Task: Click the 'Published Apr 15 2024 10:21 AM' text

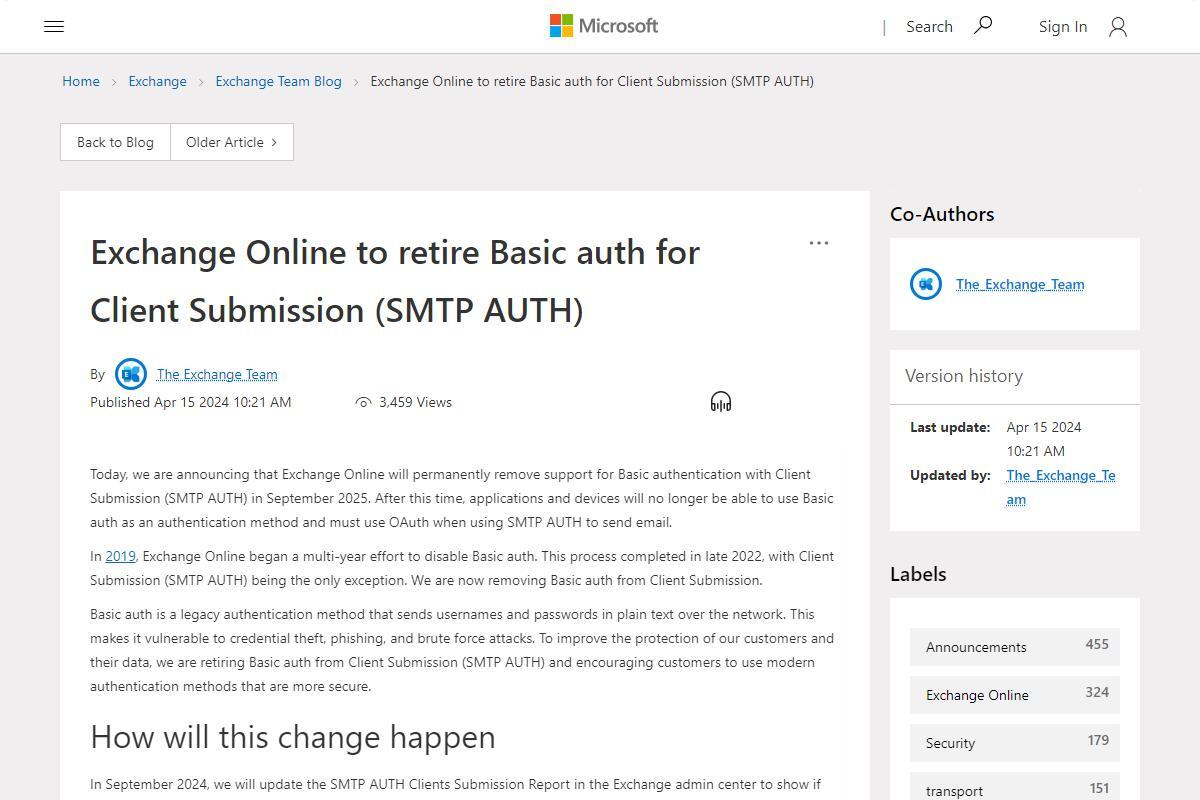Action: 191,402
